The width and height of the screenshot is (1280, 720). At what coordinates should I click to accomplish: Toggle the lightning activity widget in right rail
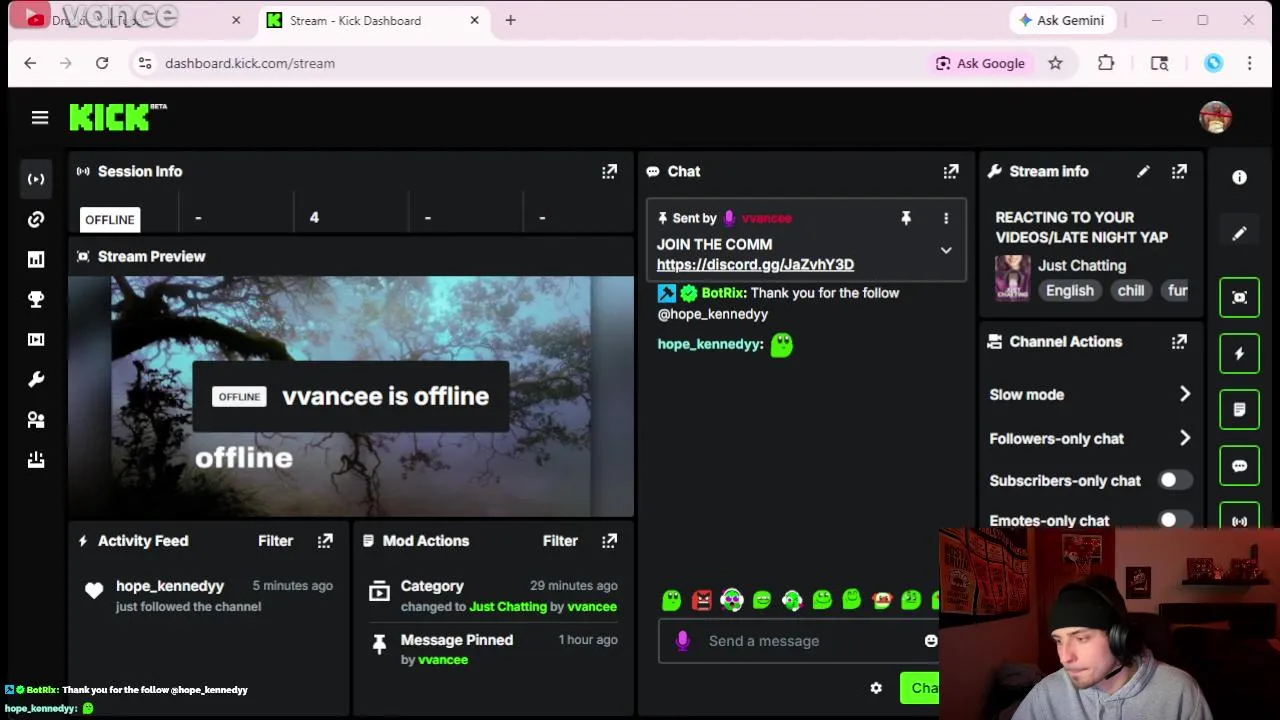click(1239, 353)
